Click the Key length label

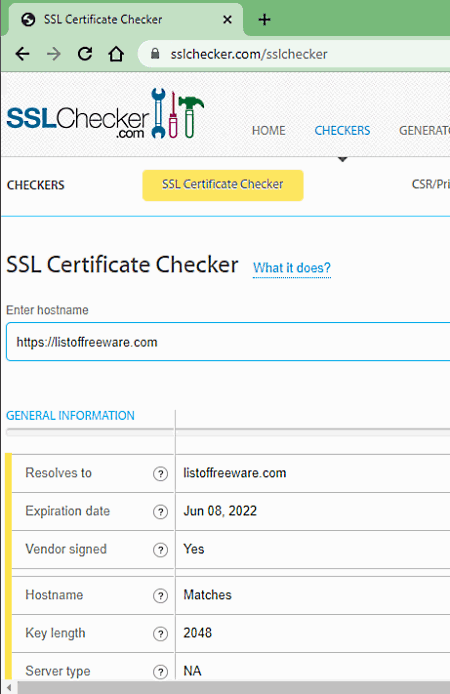(55, 633)
